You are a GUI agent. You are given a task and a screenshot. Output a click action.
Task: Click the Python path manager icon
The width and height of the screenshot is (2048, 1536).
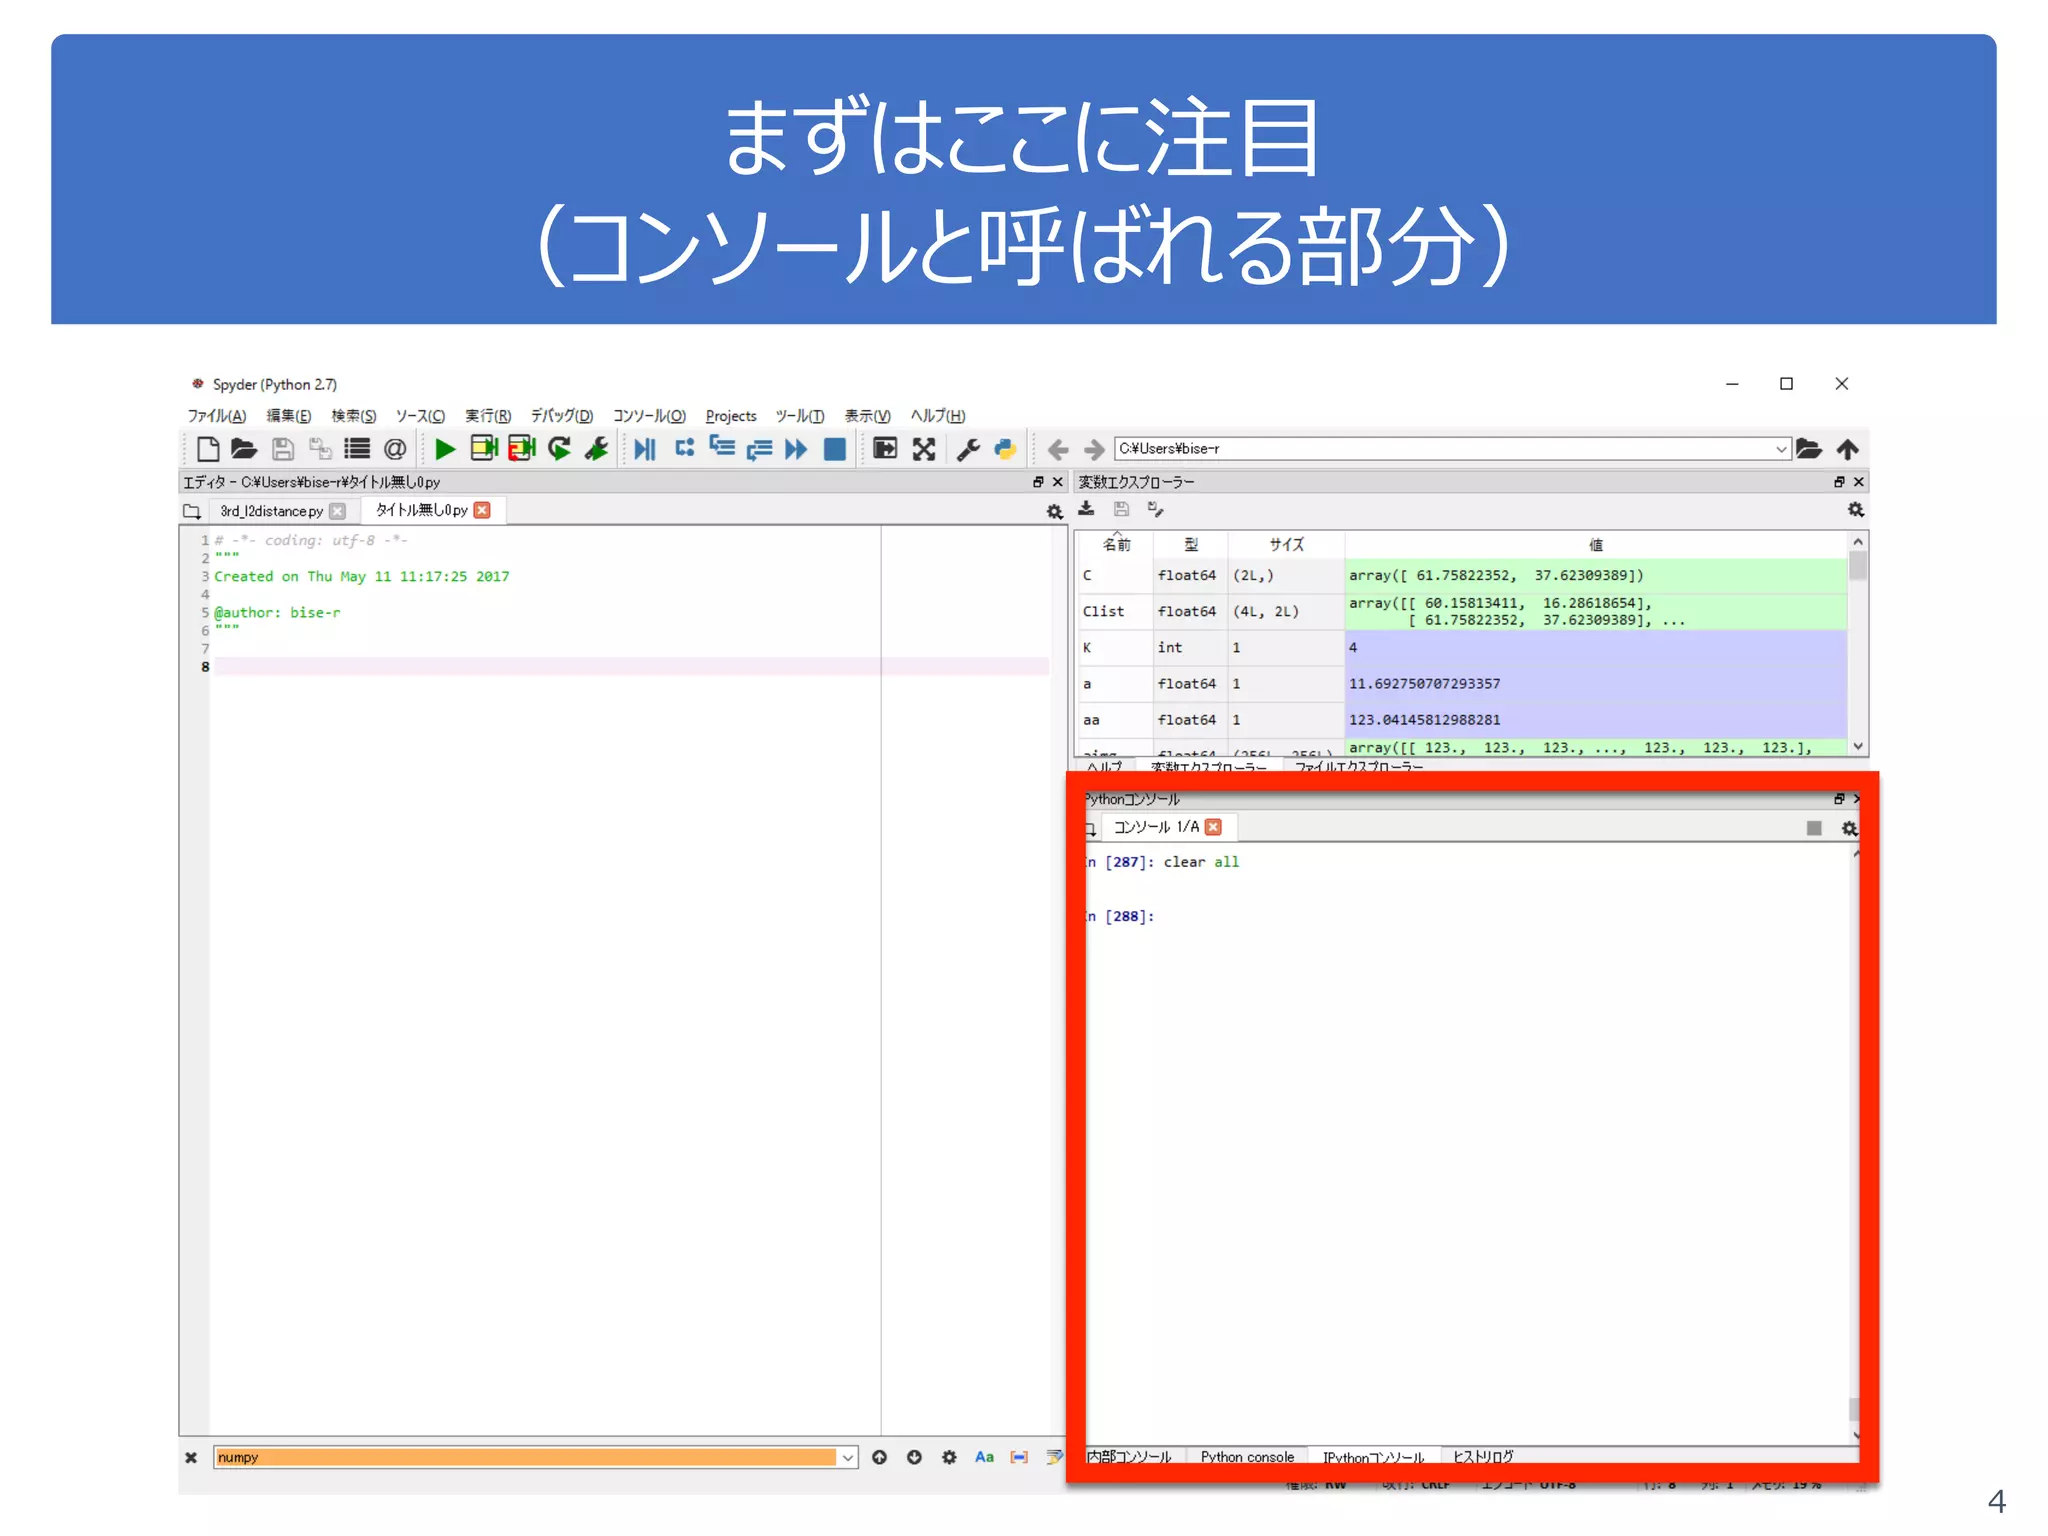(x=1005, y=449)
